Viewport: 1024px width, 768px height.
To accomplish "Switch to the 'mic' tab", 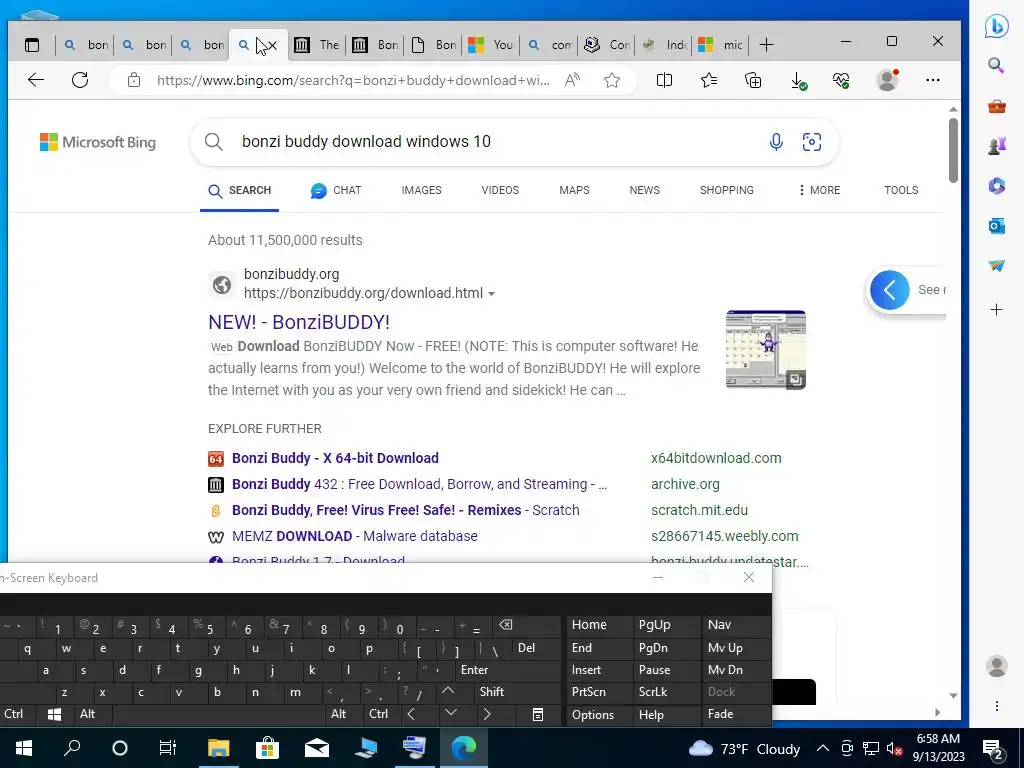I will [721, 45].
